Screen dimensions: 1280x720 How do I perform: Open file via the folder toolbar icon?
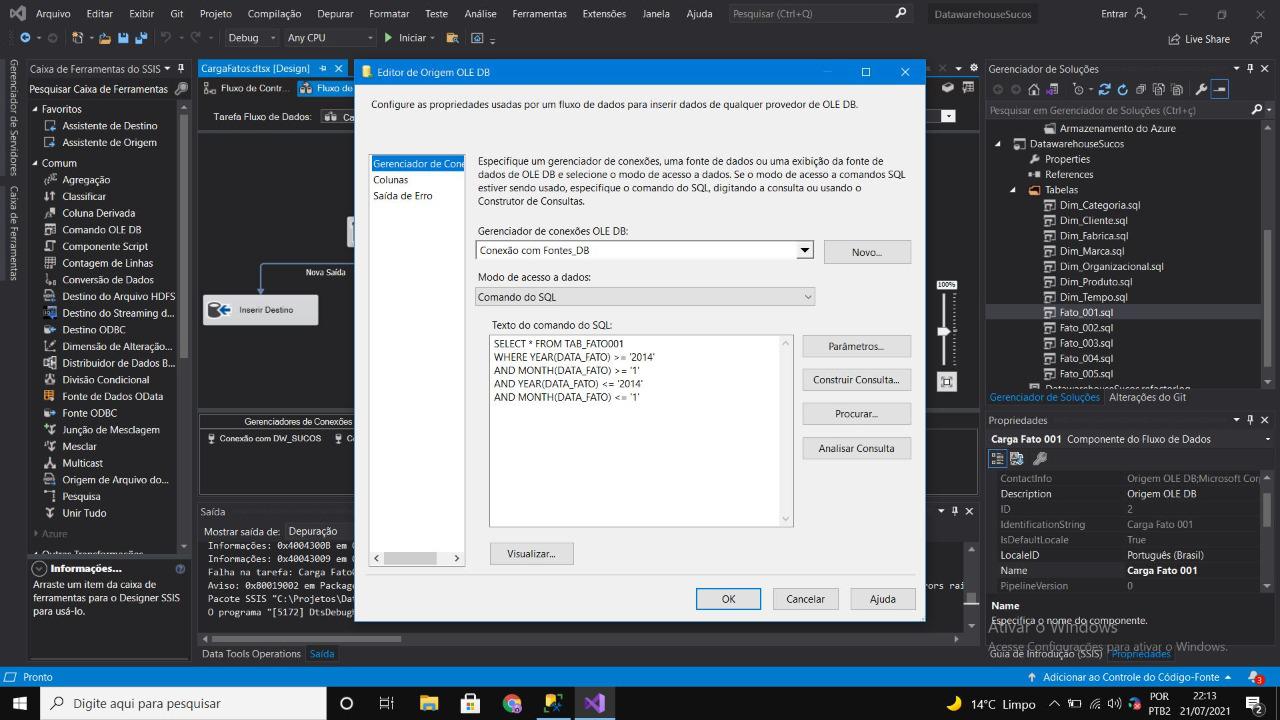[104, 38]
